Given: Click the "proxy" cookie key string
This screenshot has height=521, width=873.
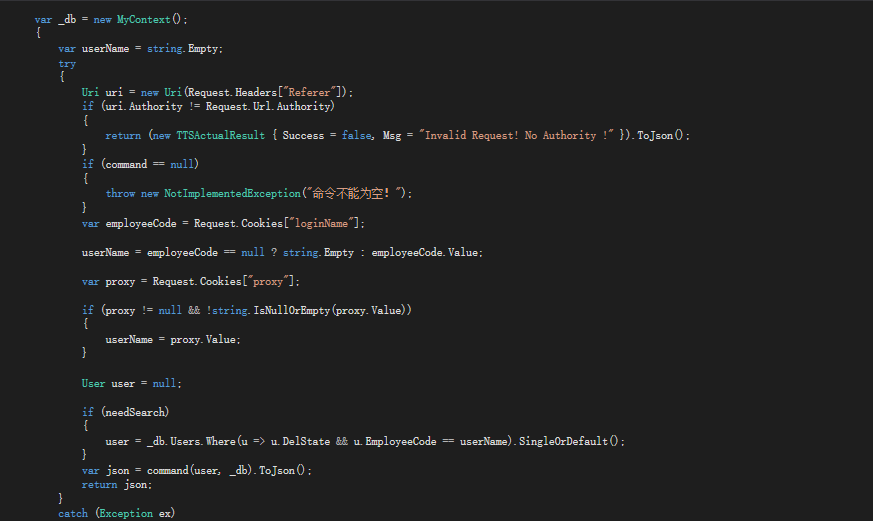Looking at the screenshot, I should pyautogui.click(x=268, y=281).
